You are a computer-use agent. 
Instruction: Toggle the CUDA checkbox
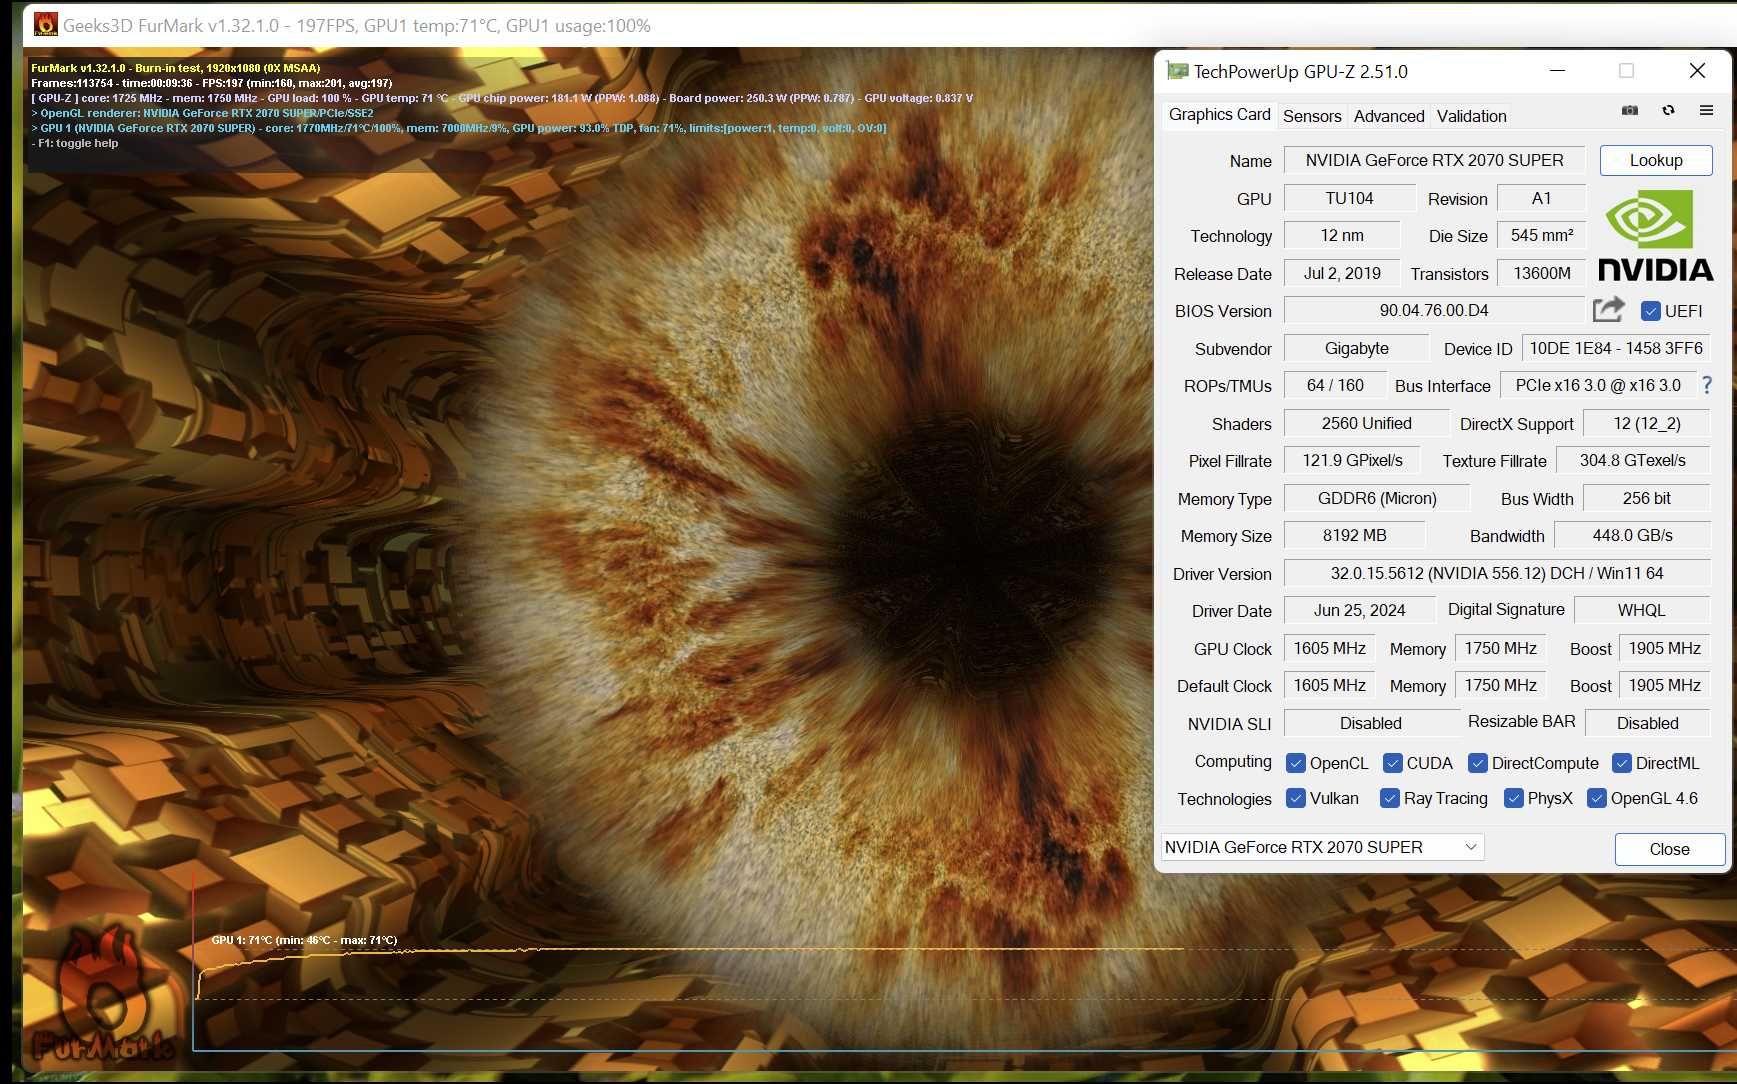(x=1393, y=763)
